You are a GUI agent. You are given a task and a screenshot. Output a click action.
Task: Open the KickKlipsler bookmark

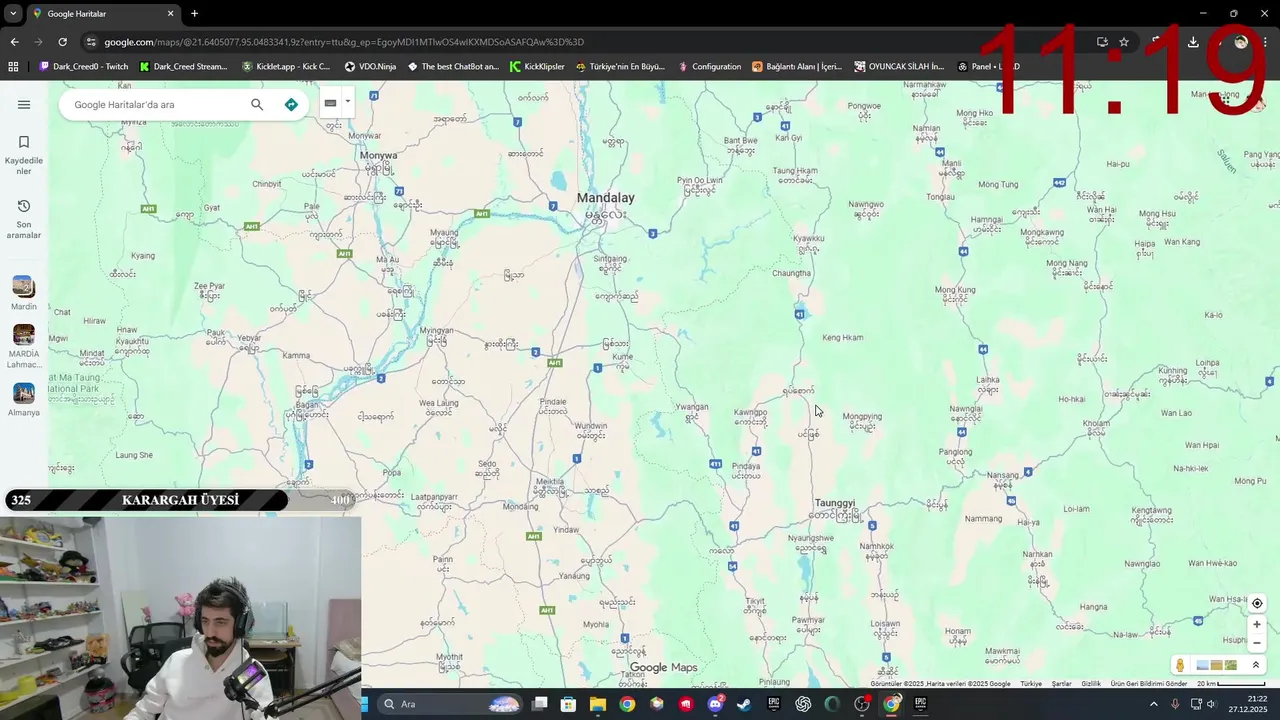[537, 67]
